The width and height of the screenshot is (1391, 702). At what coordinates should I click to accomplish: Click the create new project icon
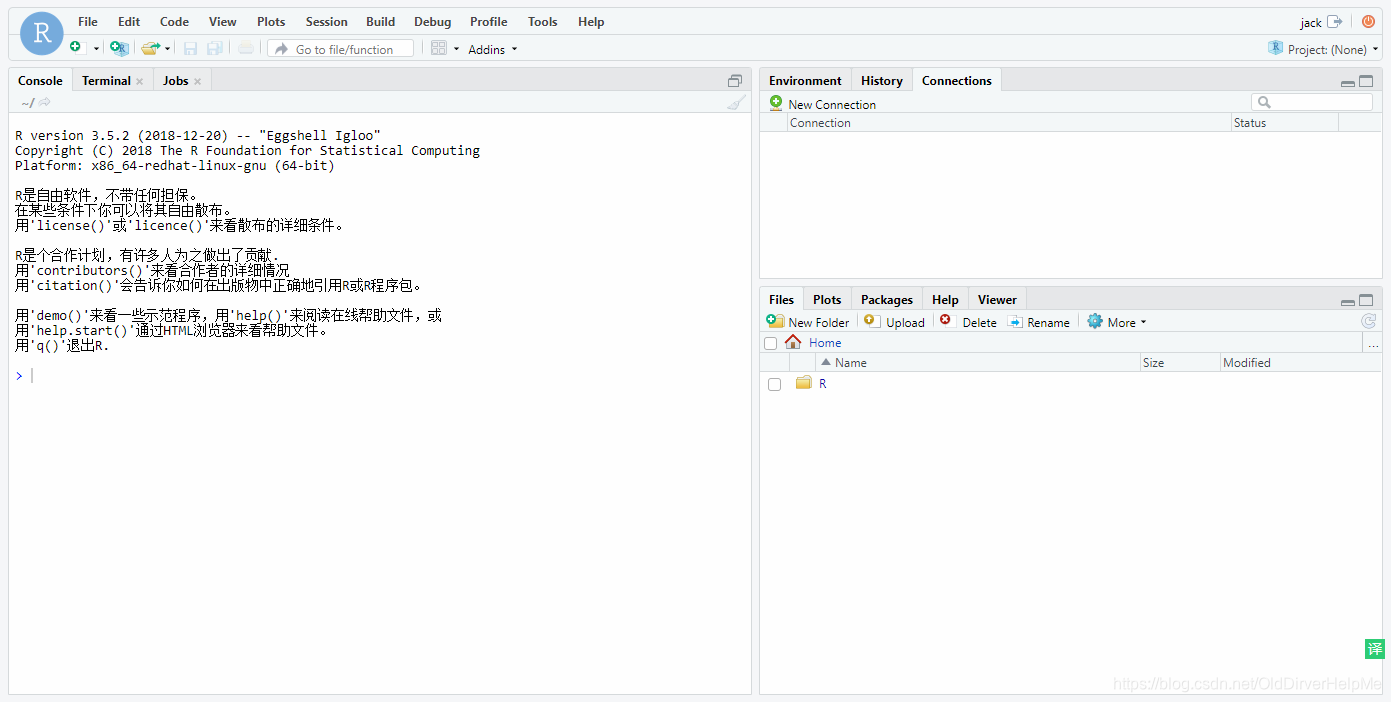click(119, 48)
